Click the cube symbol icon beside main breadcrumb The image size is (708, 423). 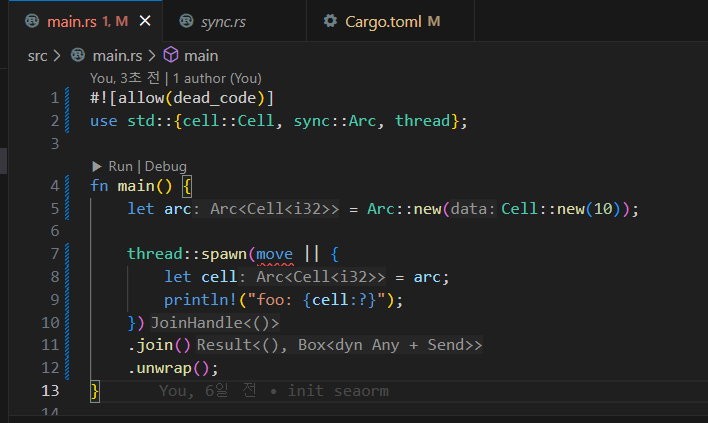[x=170, y=56]
